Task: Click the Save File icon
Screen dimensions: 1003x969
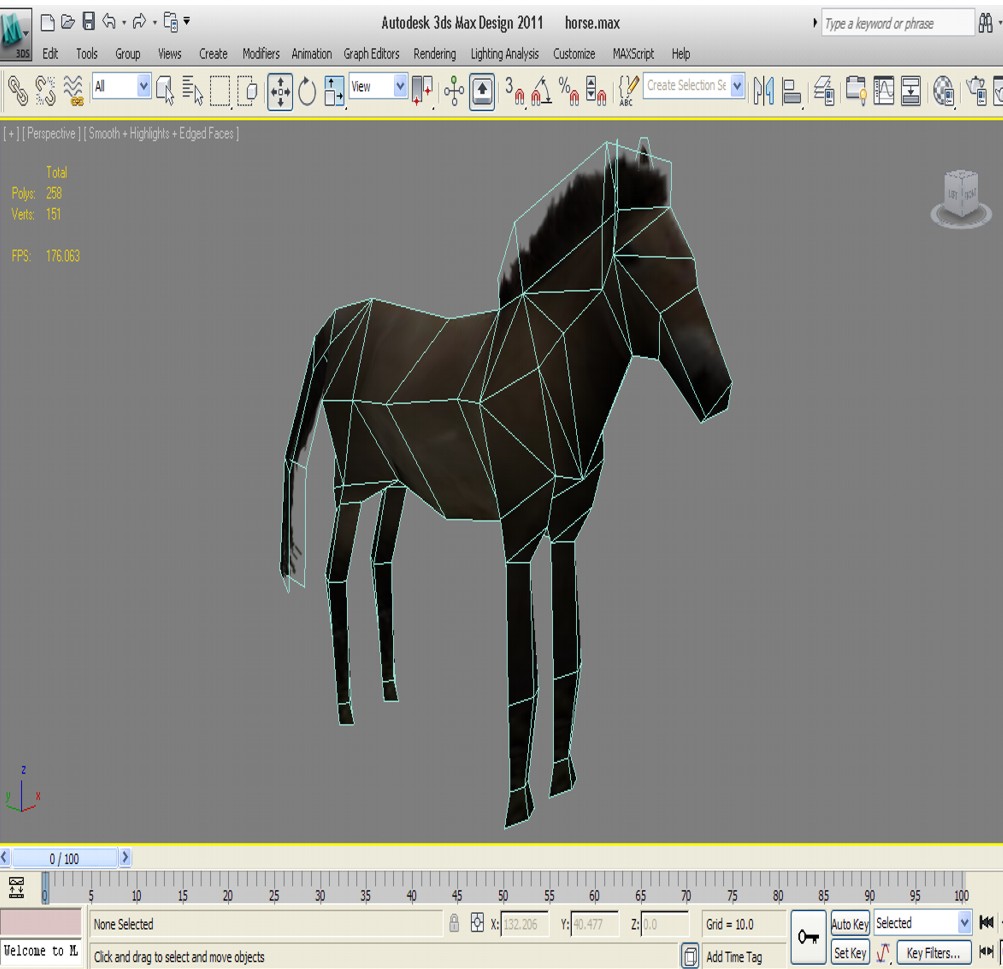Action: 89,22
